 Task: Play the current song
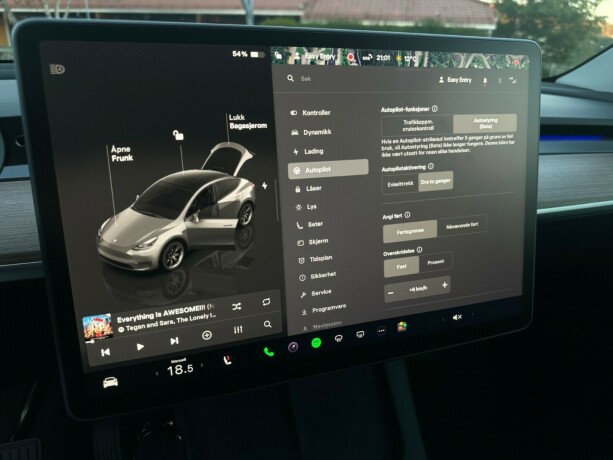coord(140,347)
